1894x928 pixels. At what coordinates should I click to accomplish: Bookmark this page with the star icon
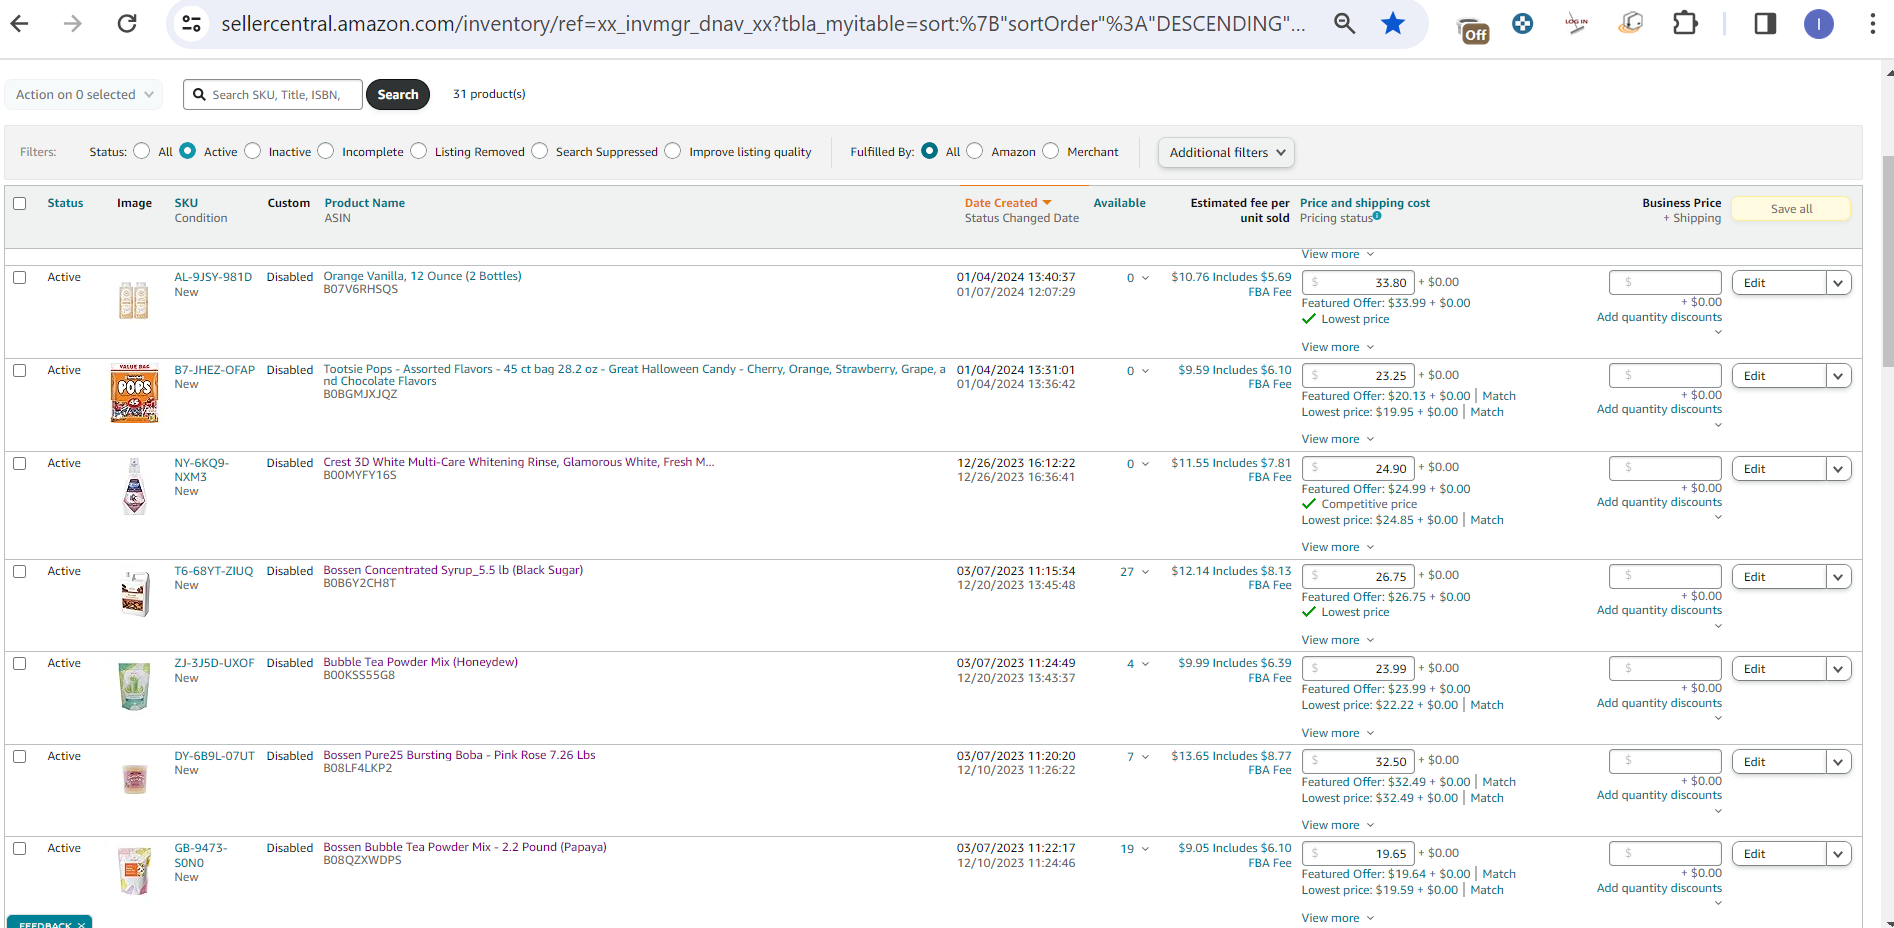[1393, 23]
